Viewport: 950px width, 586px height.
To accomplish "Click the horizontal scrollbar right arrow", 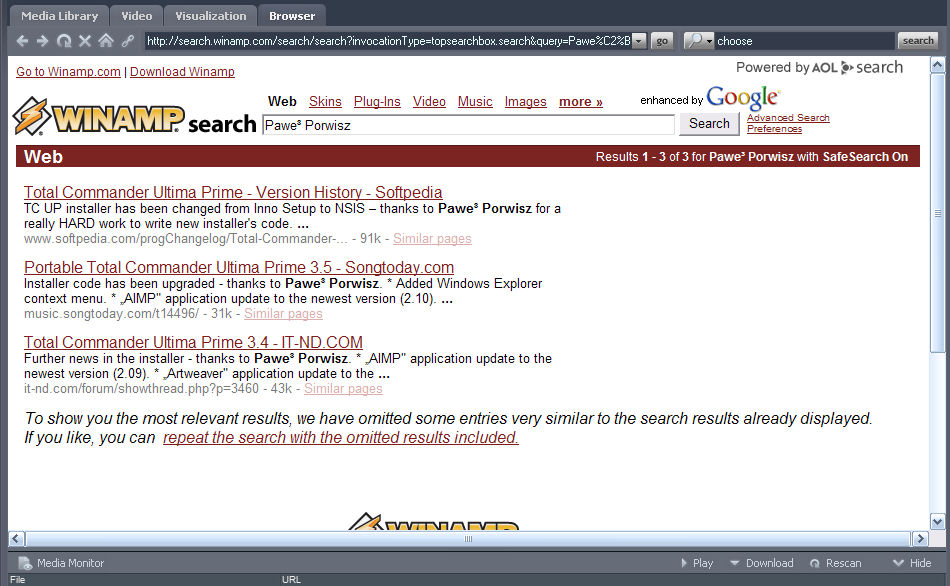I will (920, 539).
